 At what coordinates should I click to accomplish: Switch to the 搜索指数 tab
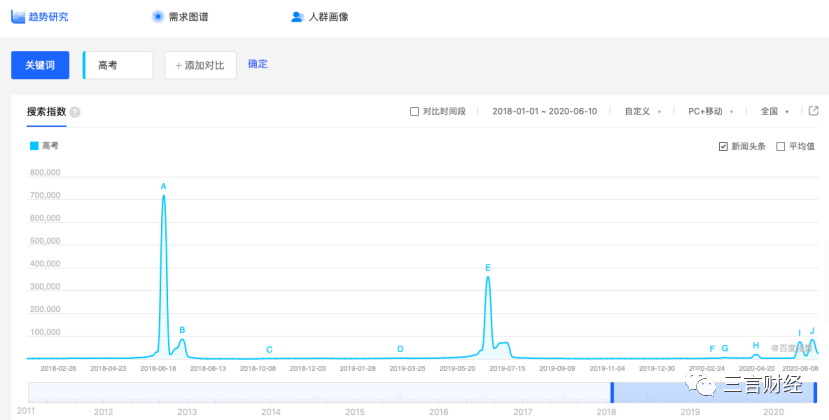point(47,112)
